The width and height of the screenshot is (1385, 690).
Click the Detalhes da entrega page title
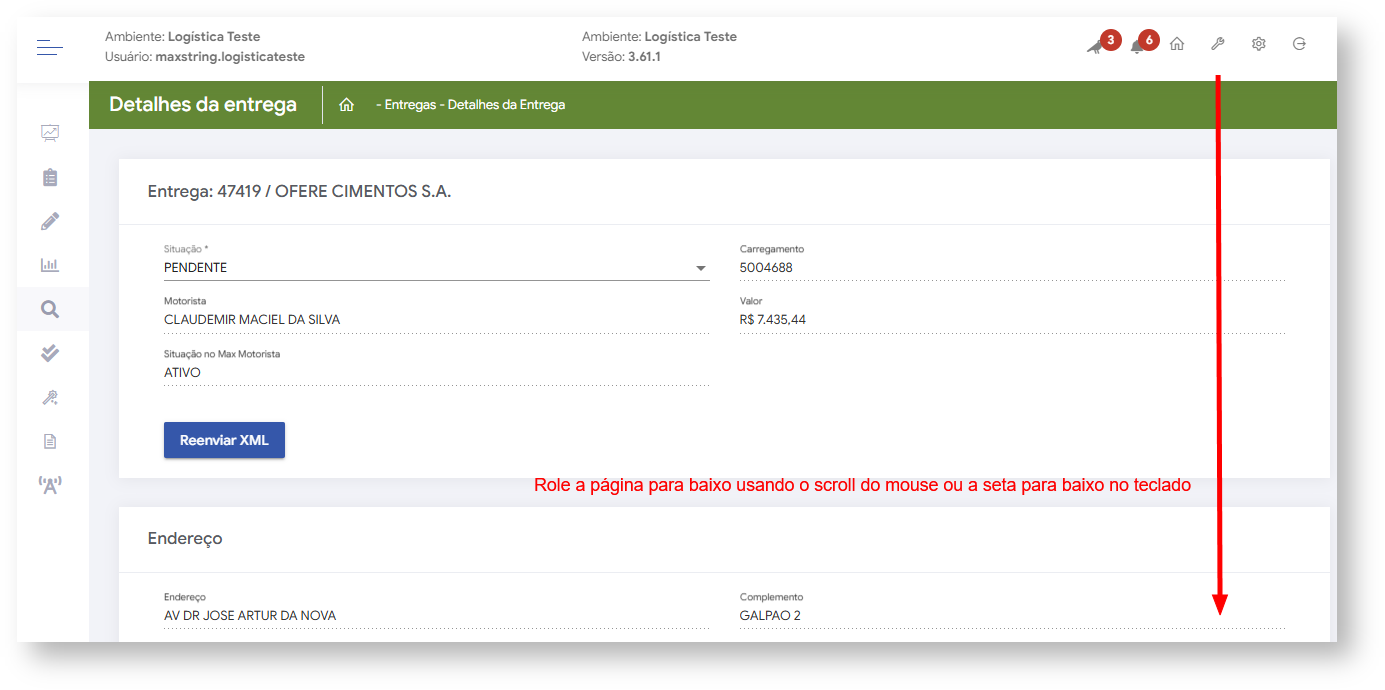pos(203,105)
